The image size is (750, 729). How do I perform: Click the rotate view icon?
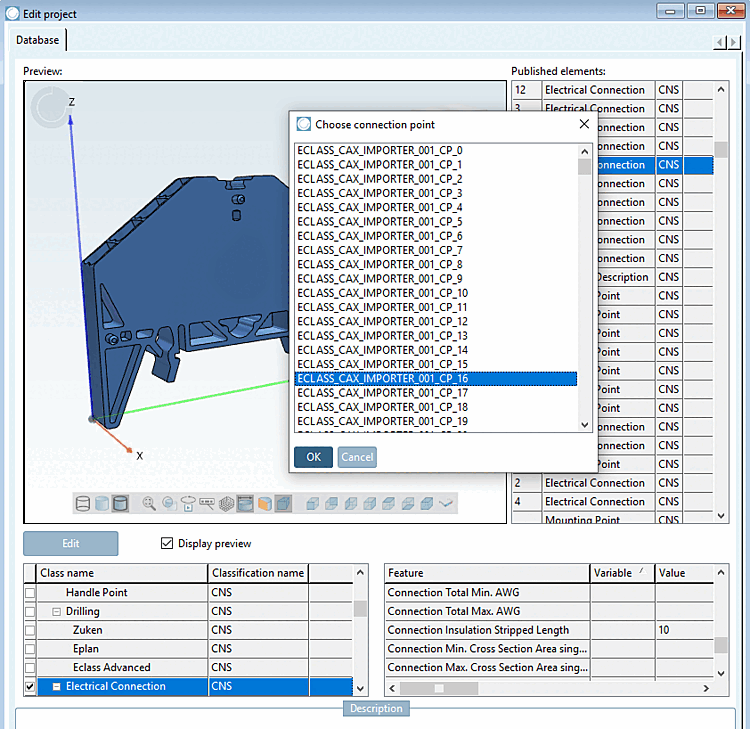click(188, 503)
